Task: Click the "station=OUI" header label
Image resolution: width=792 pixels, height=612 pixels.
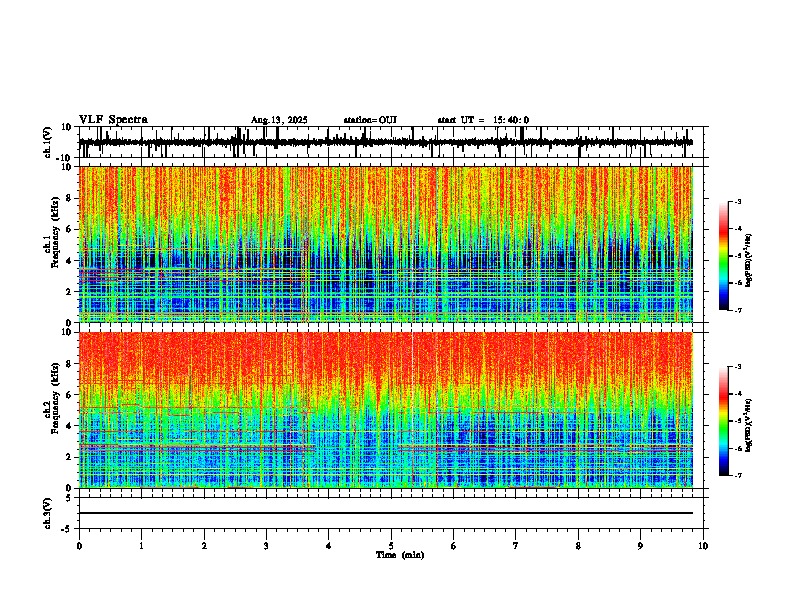Action: 370,120
